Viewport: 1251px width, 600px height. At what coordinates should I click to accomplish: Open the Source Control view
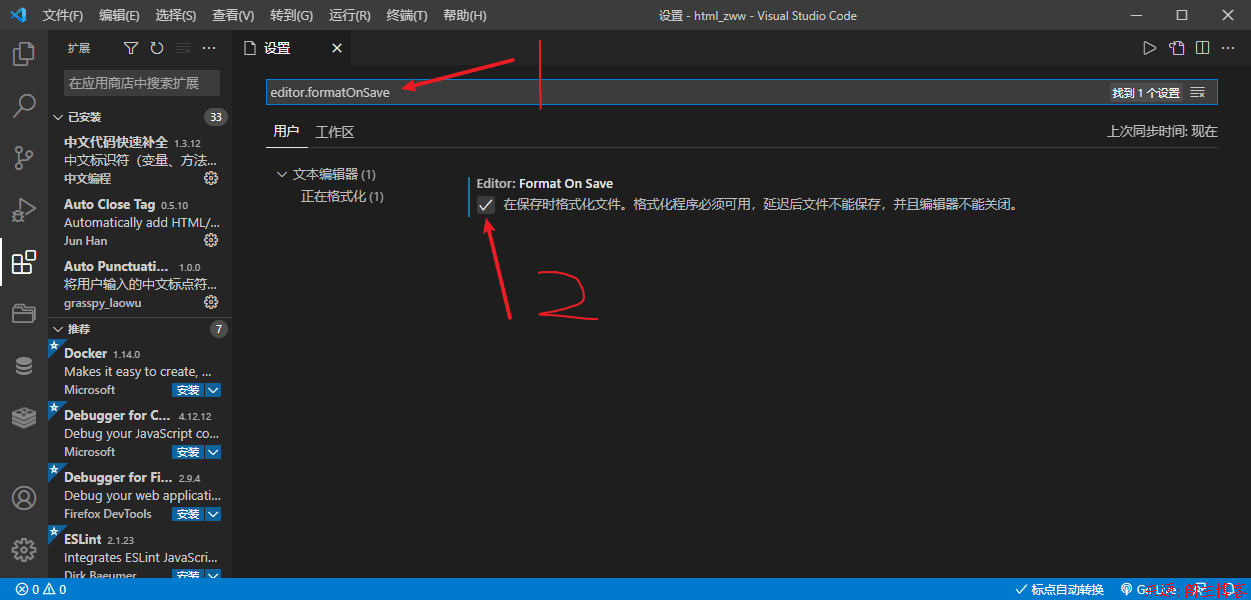pos(24,158)
